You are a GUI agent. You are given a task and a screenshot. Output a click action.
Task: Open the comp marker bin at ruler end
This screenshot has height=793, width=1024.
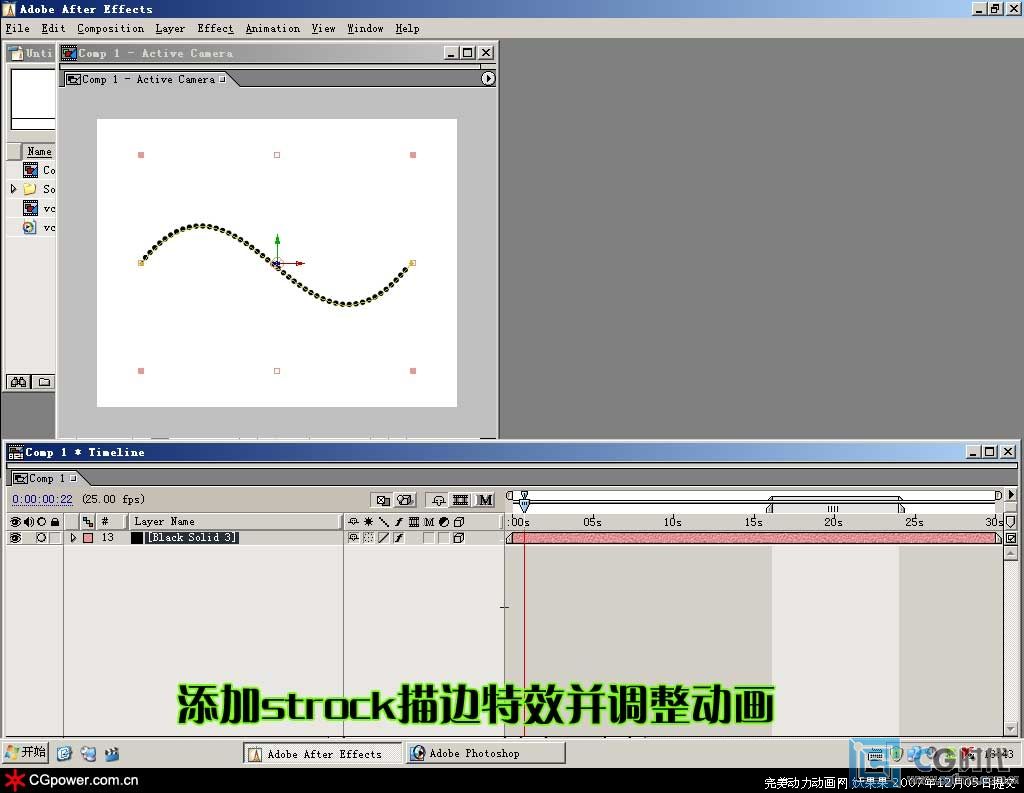(1010, 522)
